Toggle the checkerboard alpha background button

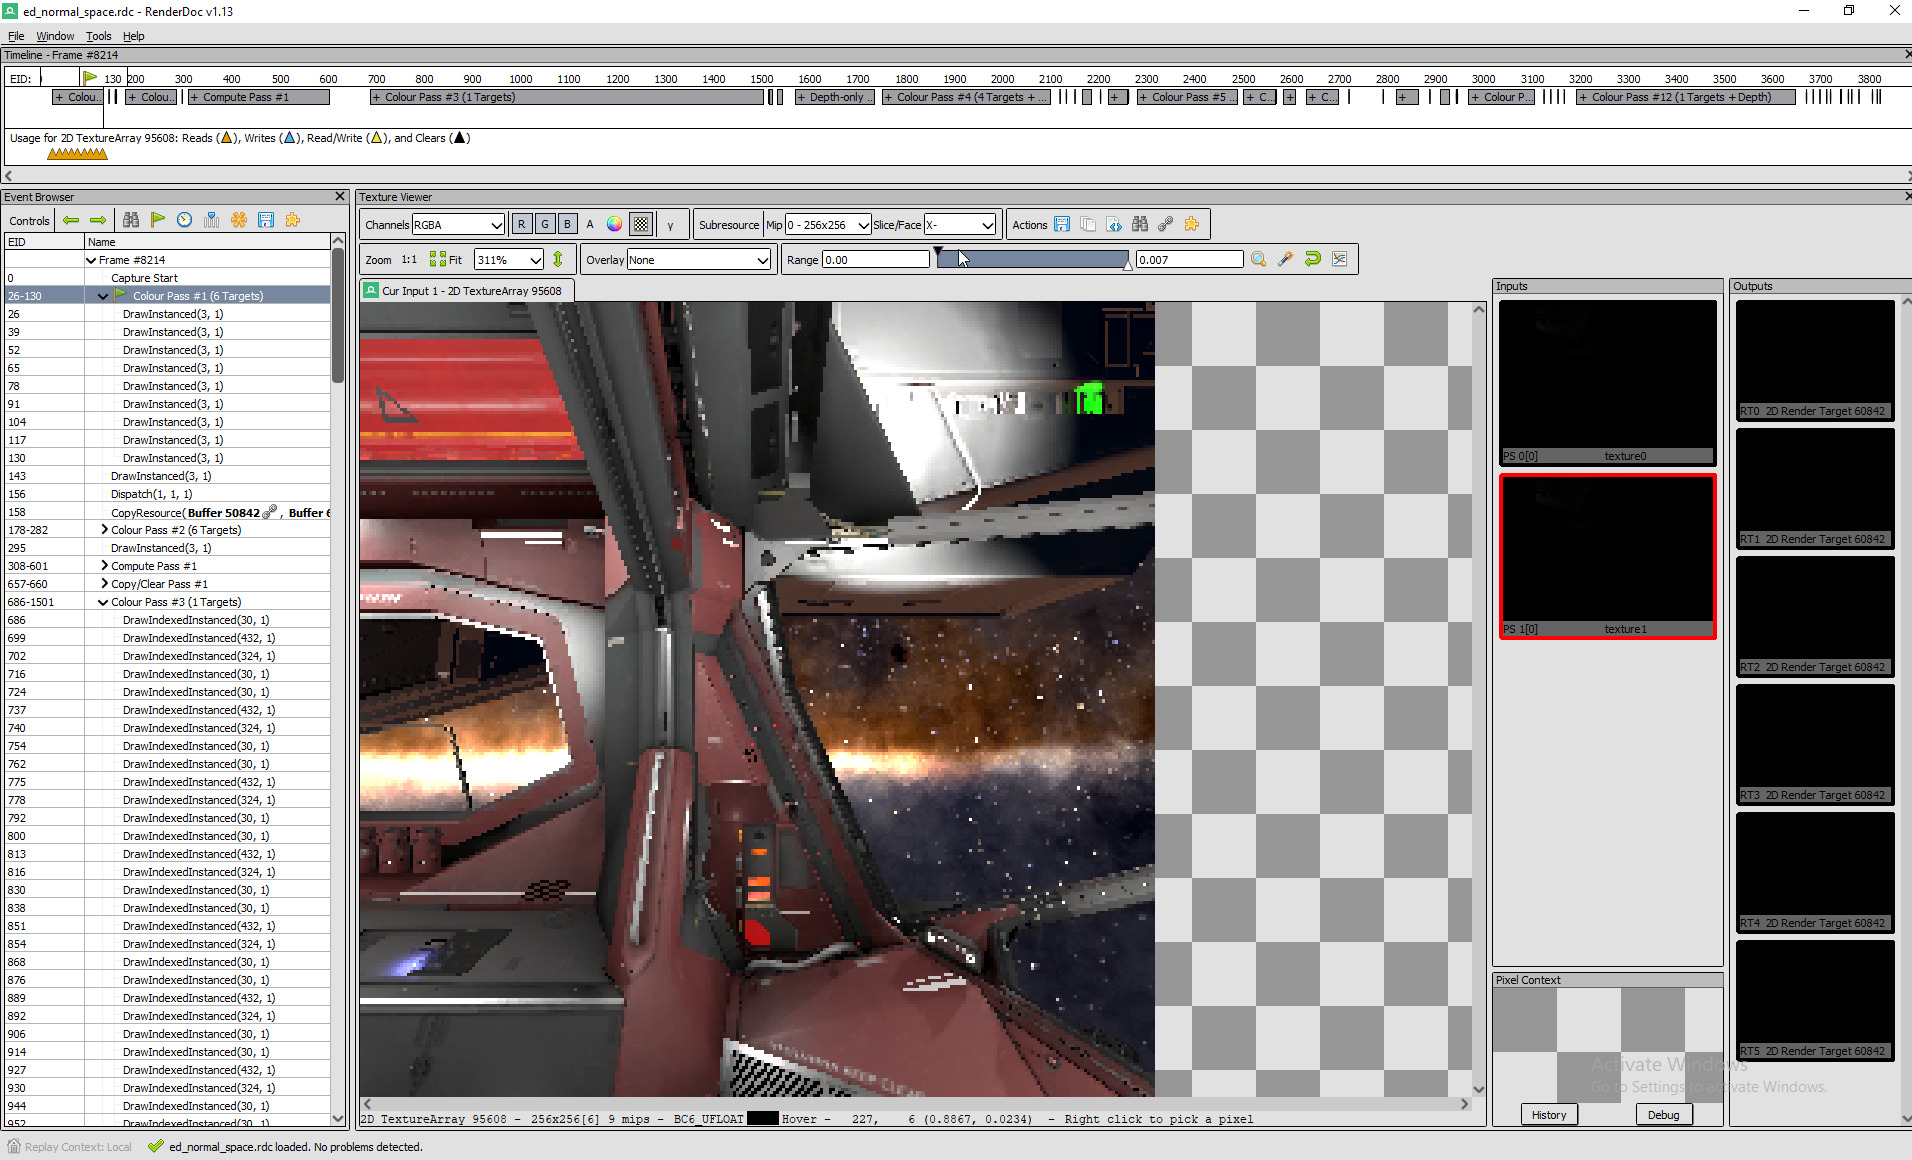pos(641,224)
